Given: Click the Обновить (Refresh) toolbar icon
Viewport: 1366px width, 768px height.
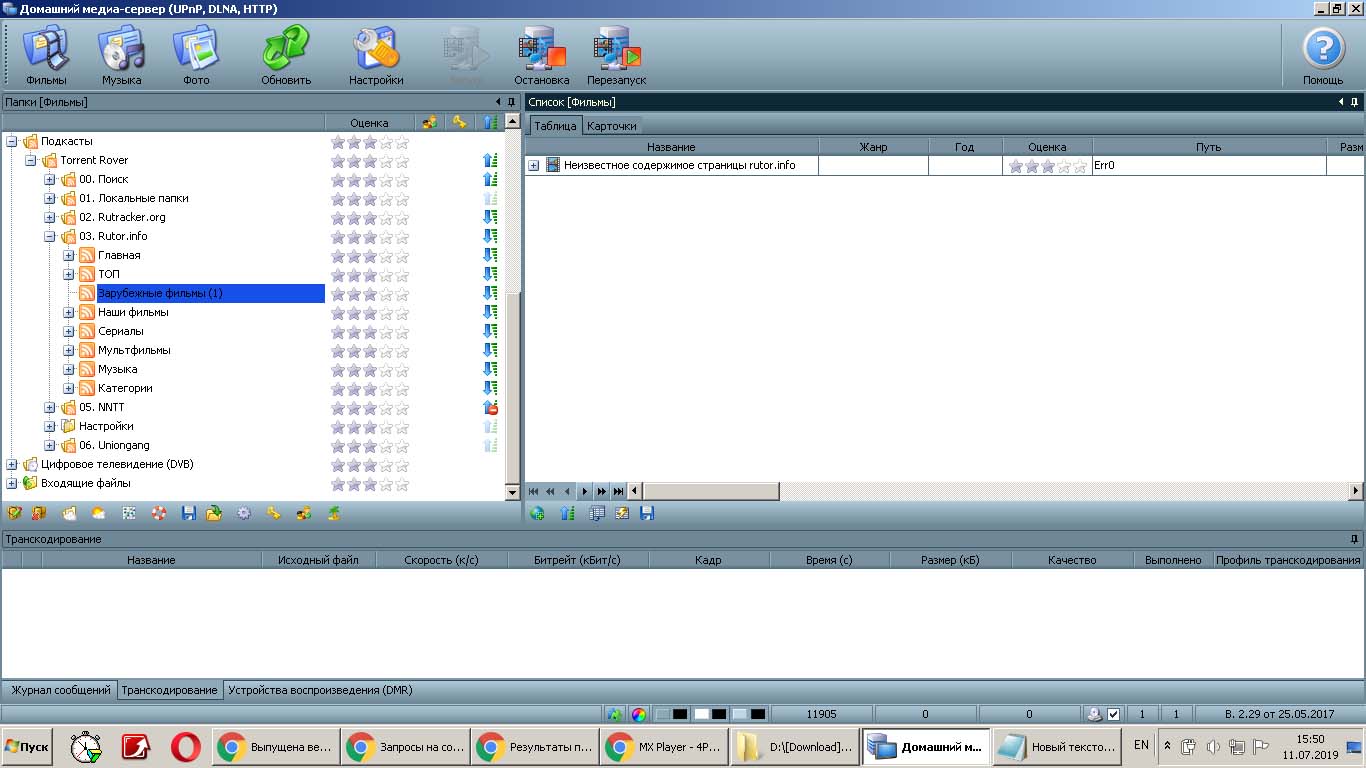Looking at the screenshot, I should pyautogui.click(x=286, y=53).
